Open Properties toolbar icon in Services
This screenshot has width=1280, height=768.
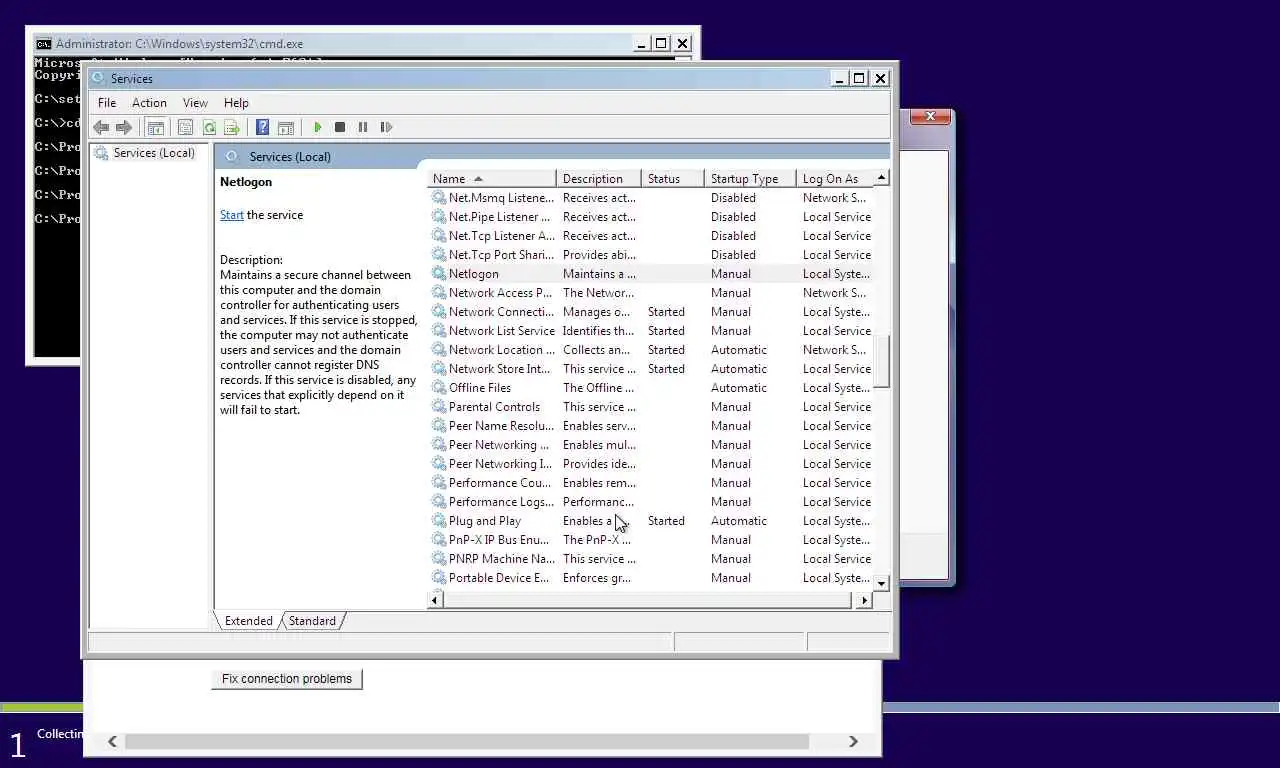pos(185,127)
